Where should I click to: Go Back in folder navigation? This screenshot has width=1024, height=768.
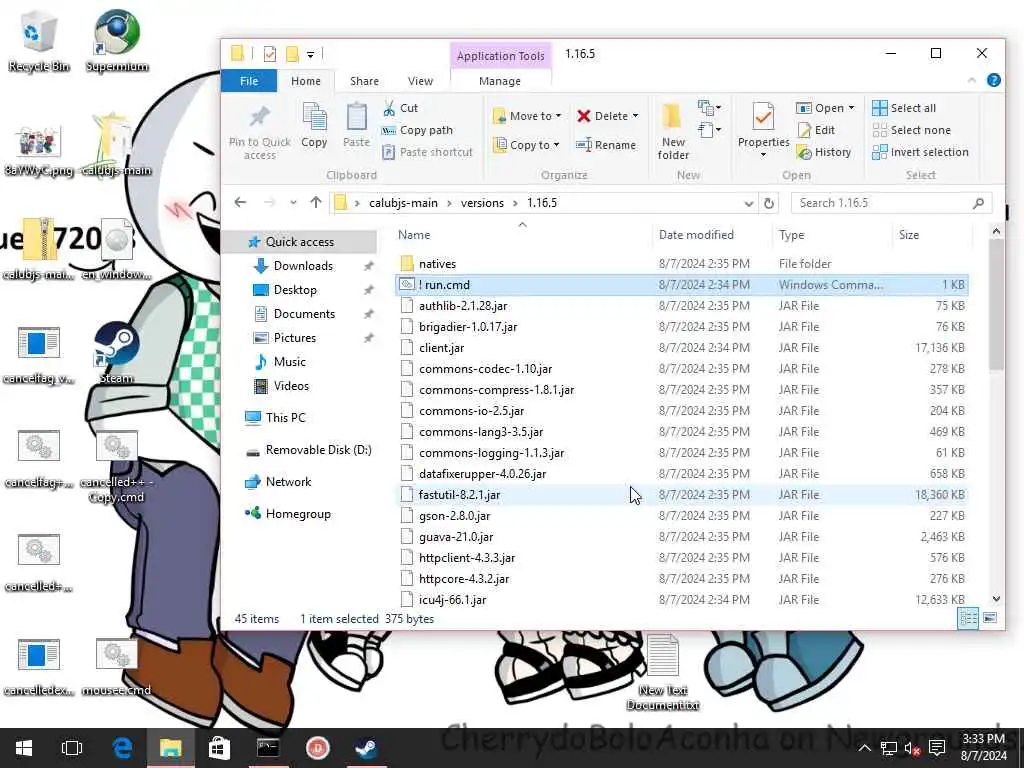240,202
